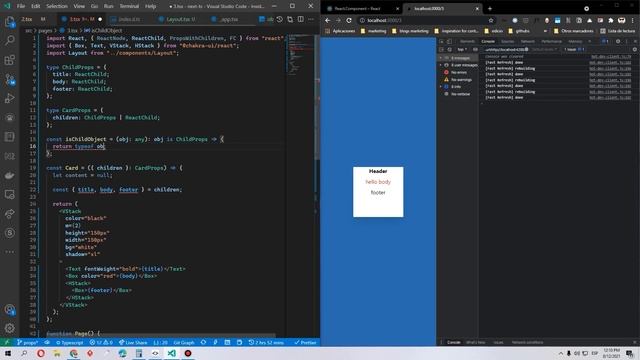The image size is (640, 360).
Task: Open remote window indicator in status bar
Action: pos(7,342)
